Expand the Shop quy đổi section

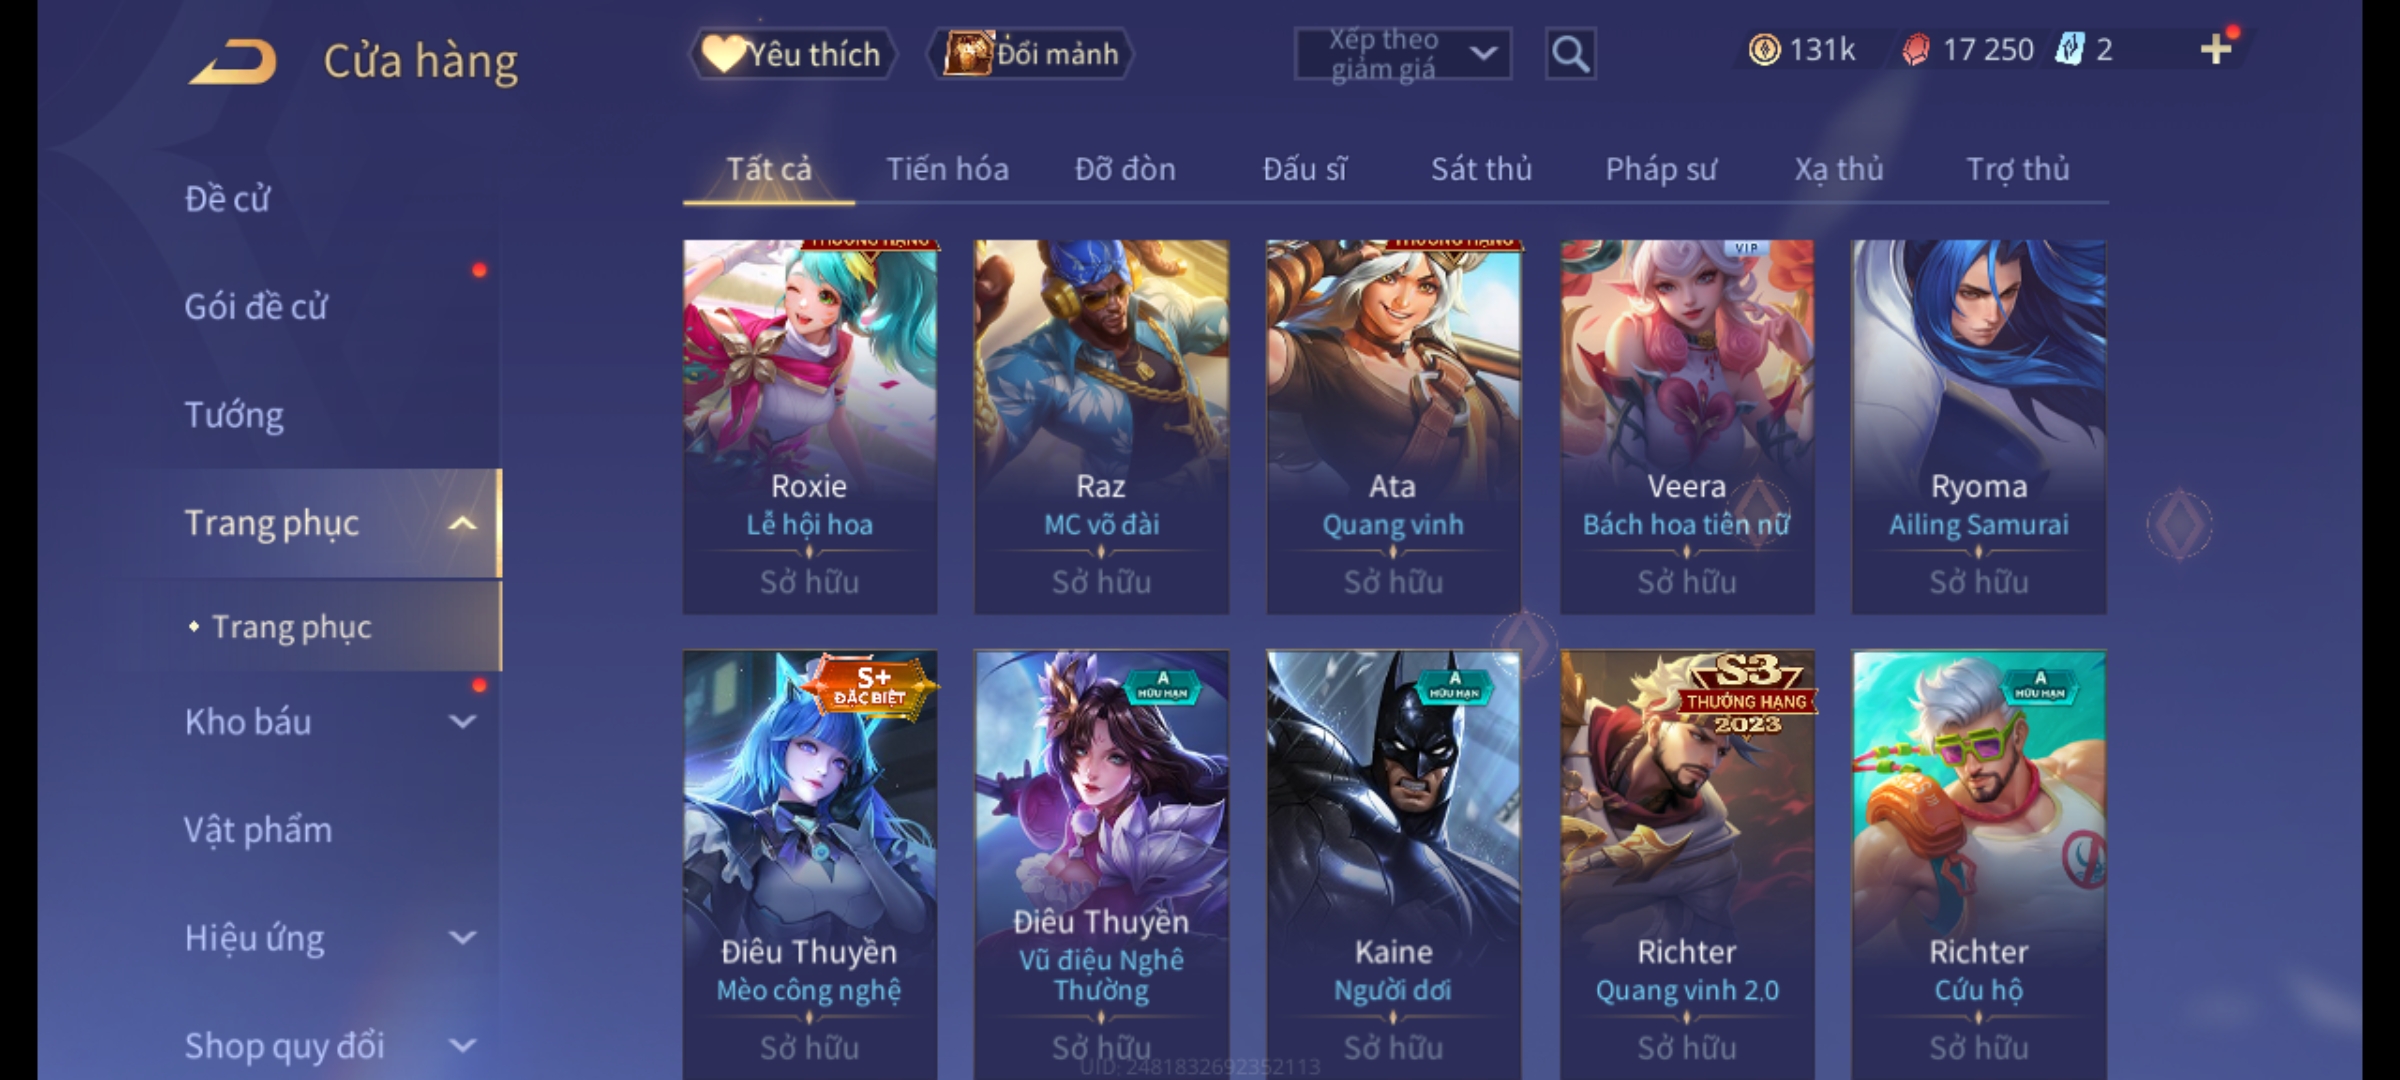pyautogui.click(x=462, y=1046)
